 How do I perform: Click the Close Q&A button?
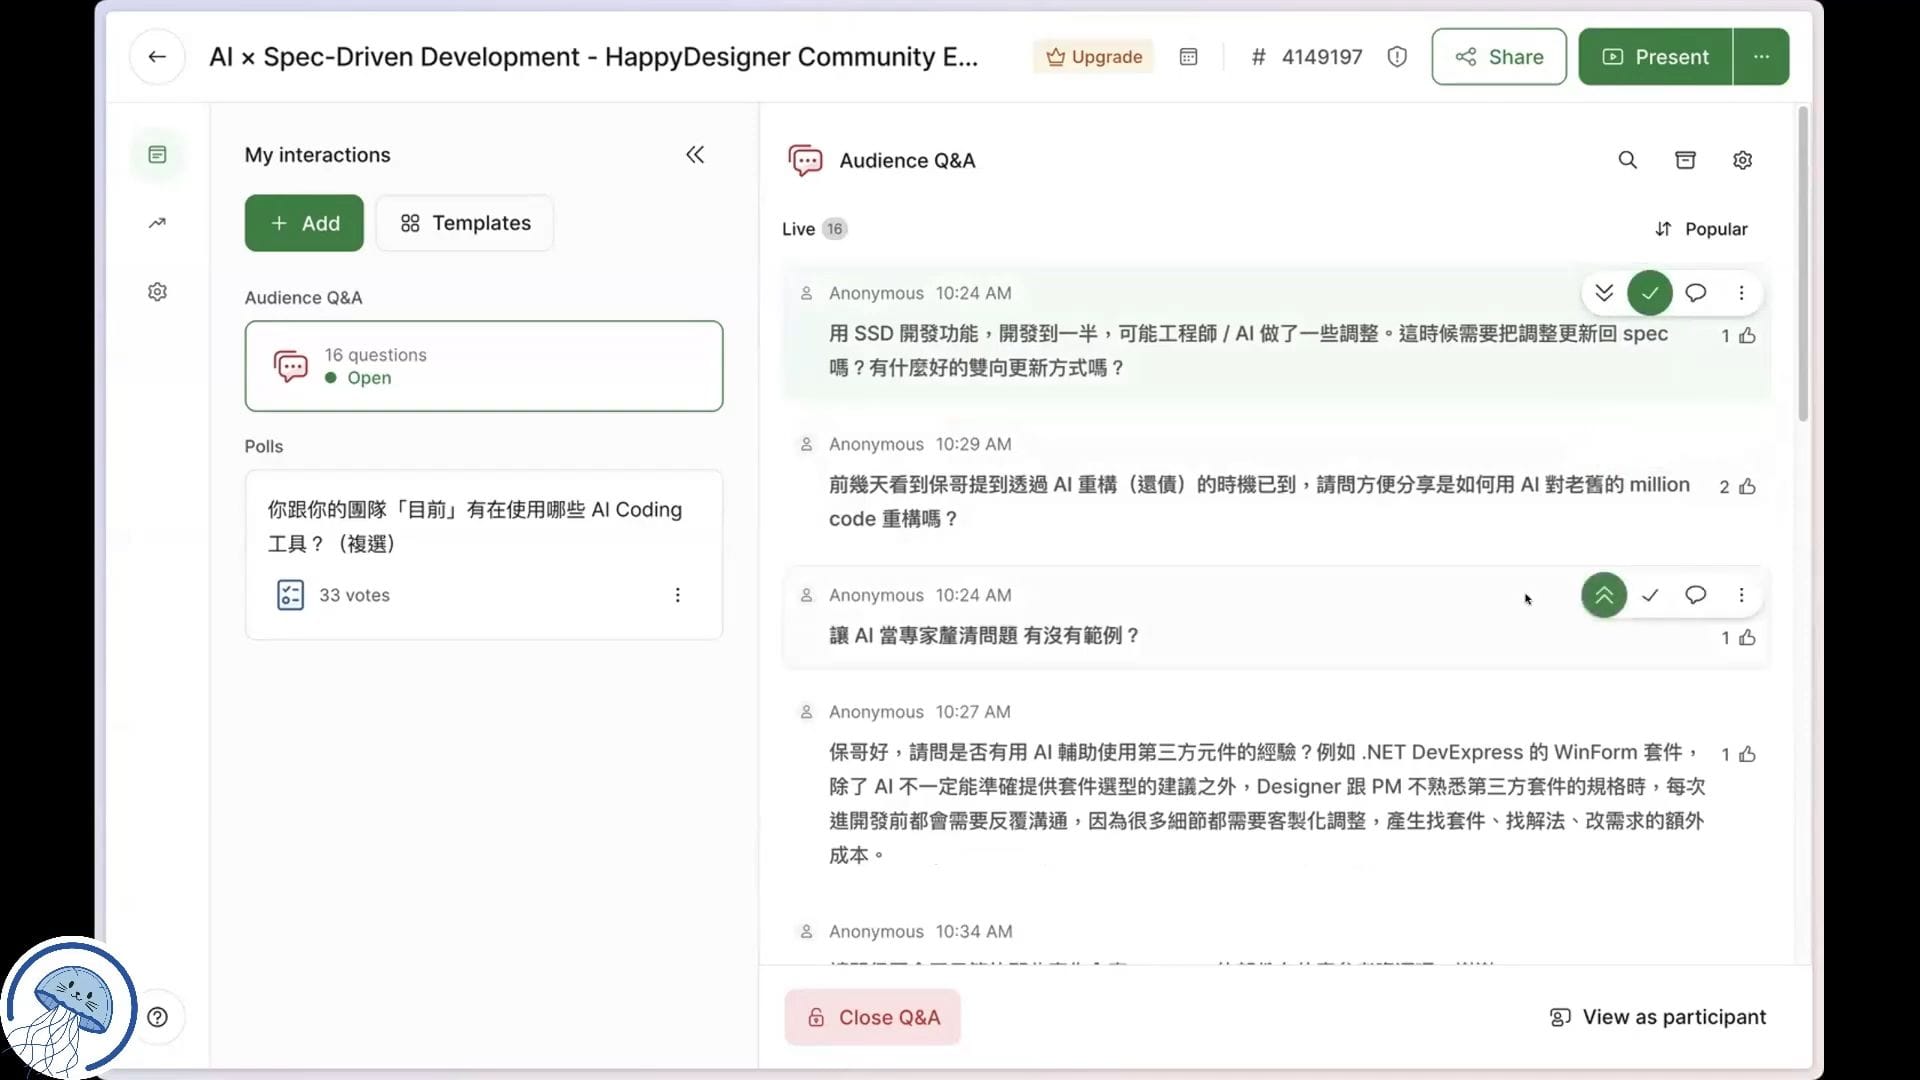pyautogui.click(x=872, y=1017)
